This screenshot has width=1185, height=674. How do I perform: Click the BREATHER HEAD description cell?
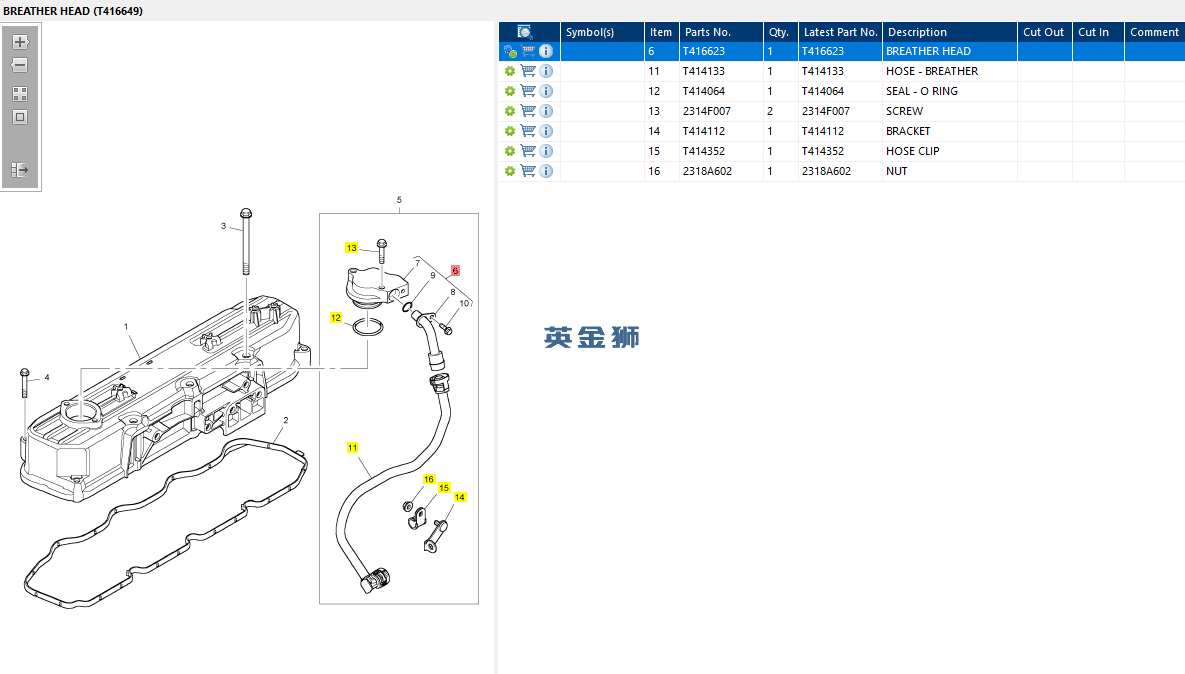point(949,51)
